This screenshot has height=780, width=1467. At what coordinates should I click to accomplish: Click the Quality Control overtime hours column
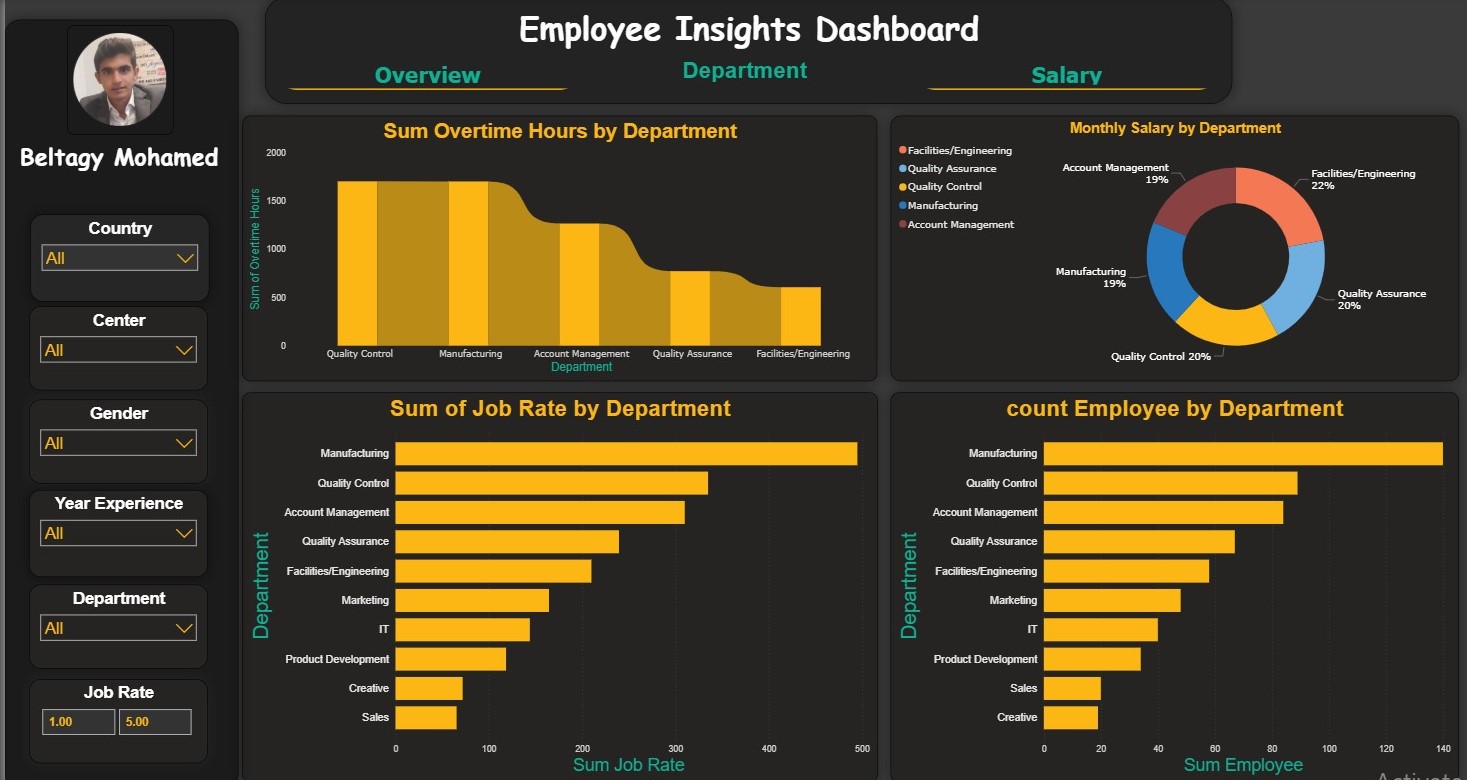[x=357, y=263]
